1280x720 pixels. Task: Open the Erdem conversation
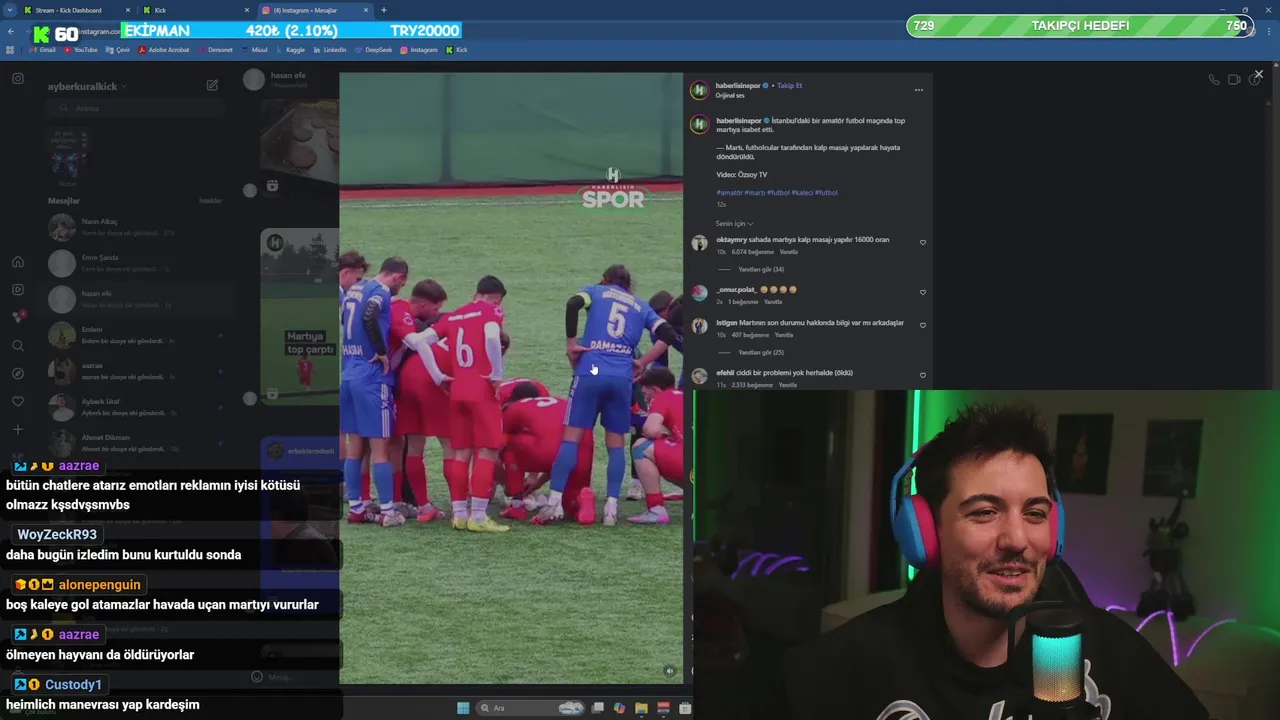[x=135, y=335]
